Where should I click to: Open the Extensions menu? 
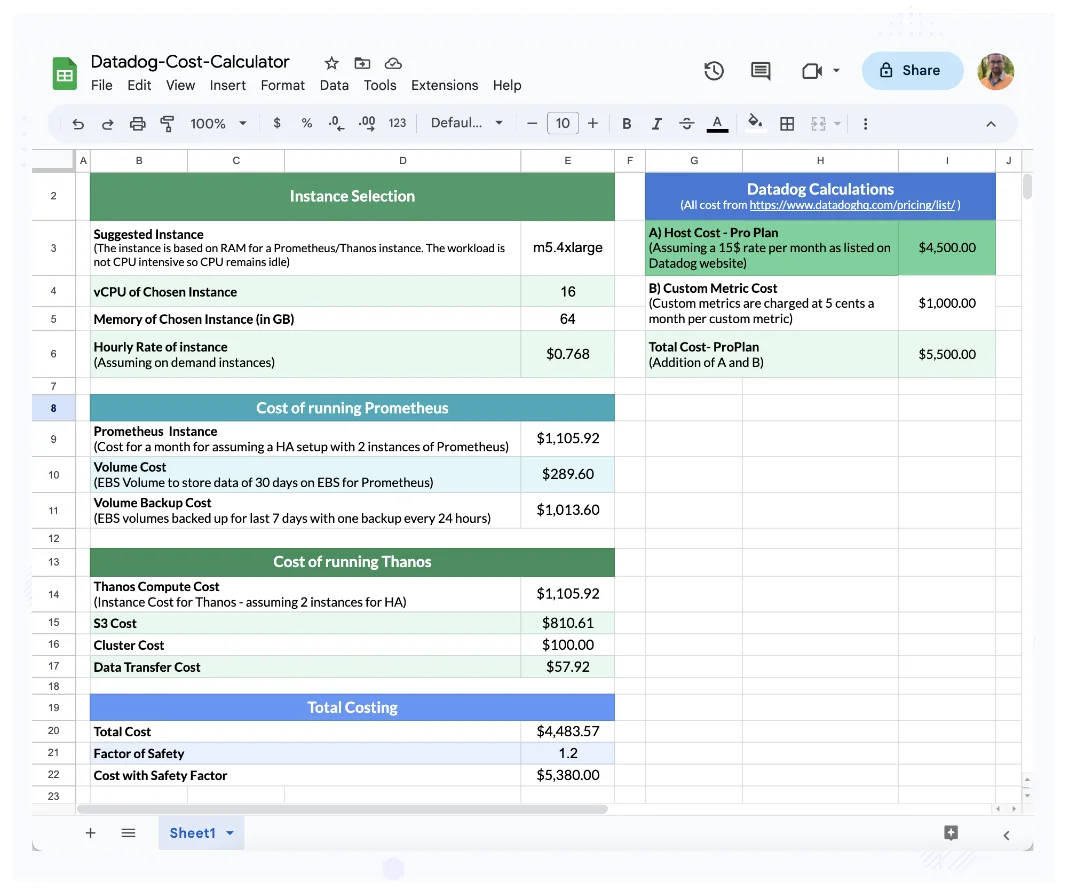tap(445, 85)
